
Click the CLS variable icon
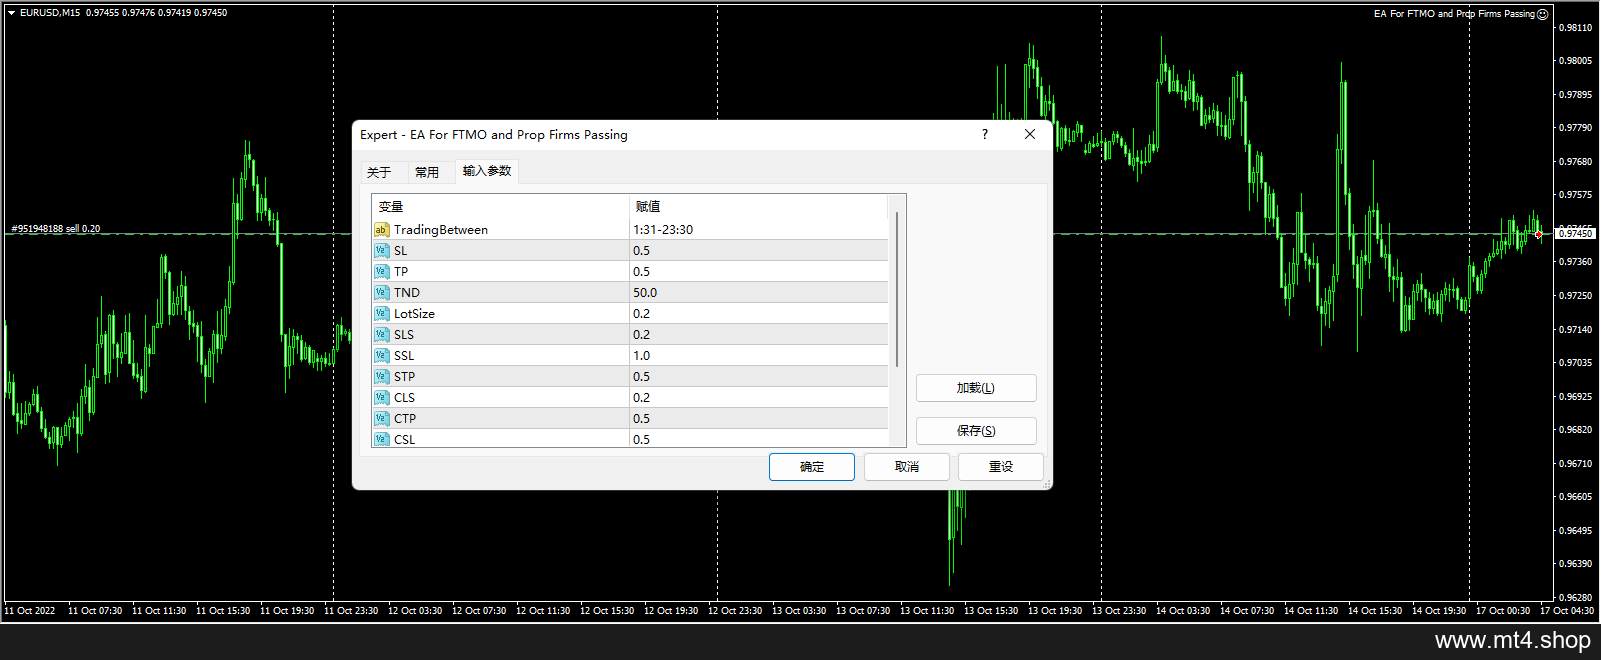381,398
